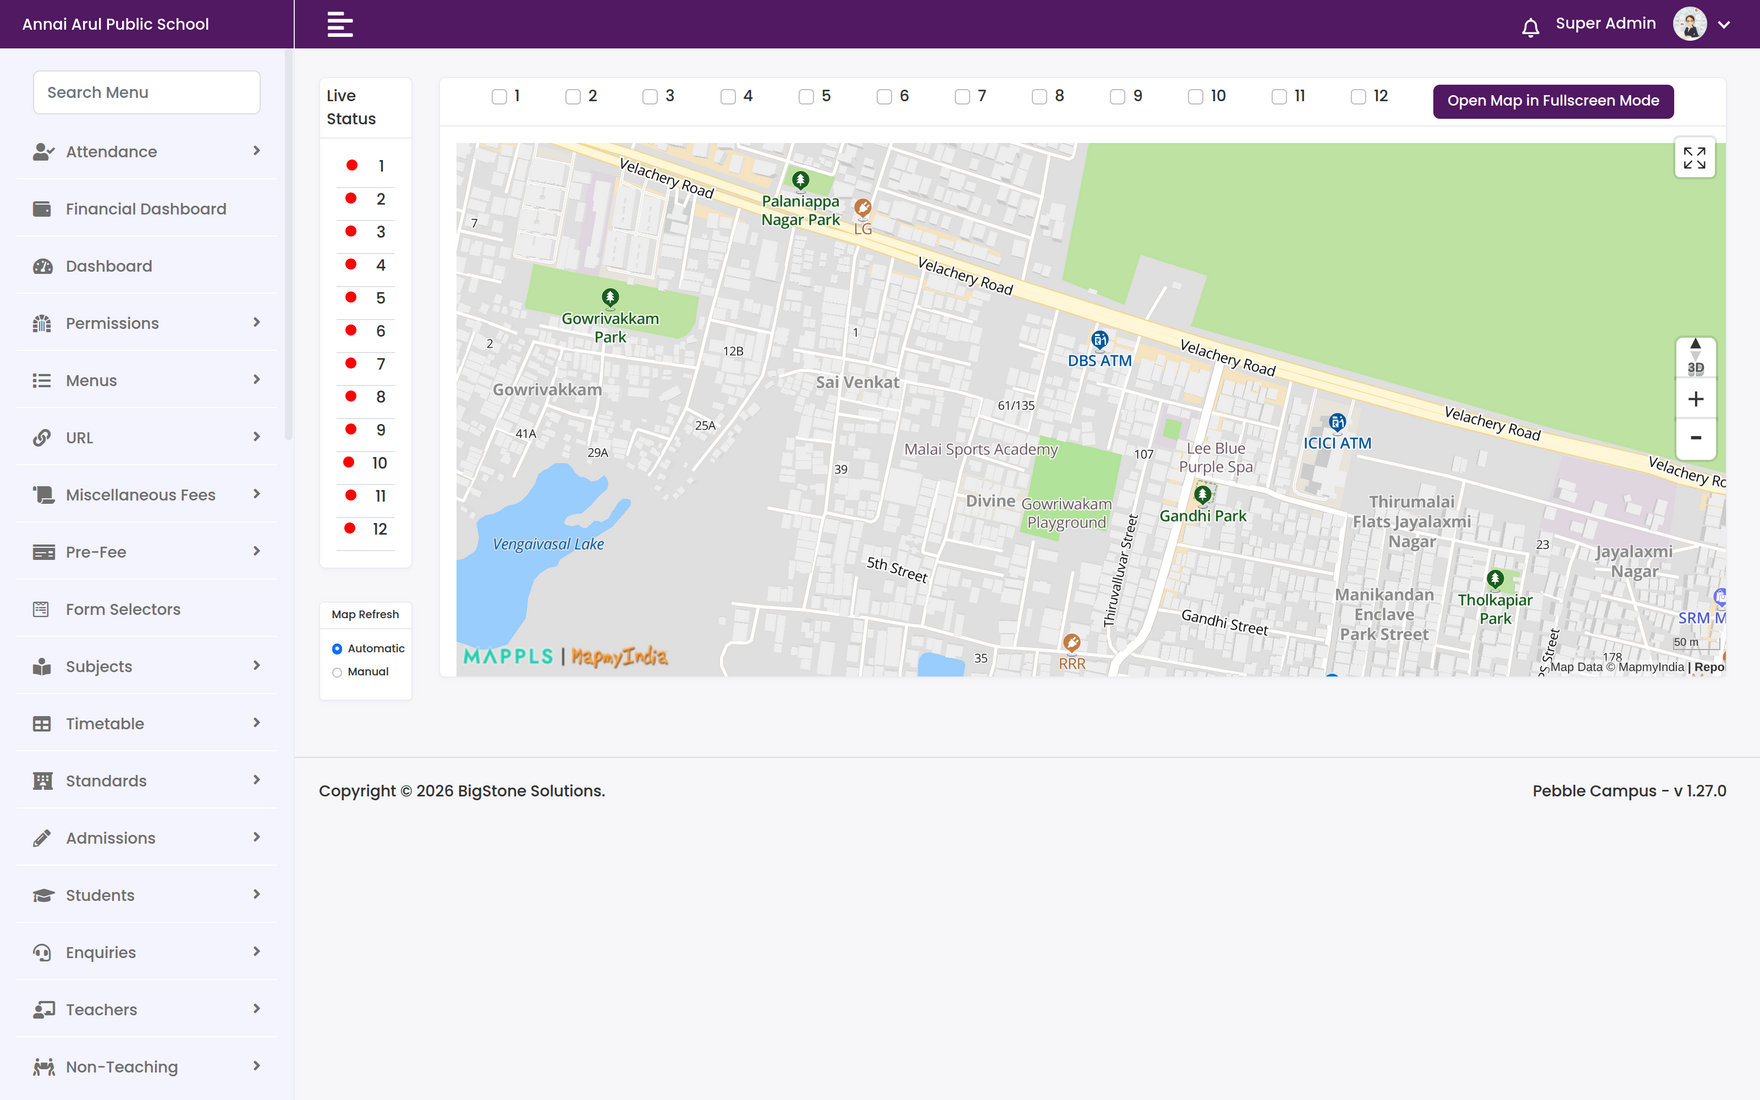Expand the Permissions menu chevron

tap(257, 322)
